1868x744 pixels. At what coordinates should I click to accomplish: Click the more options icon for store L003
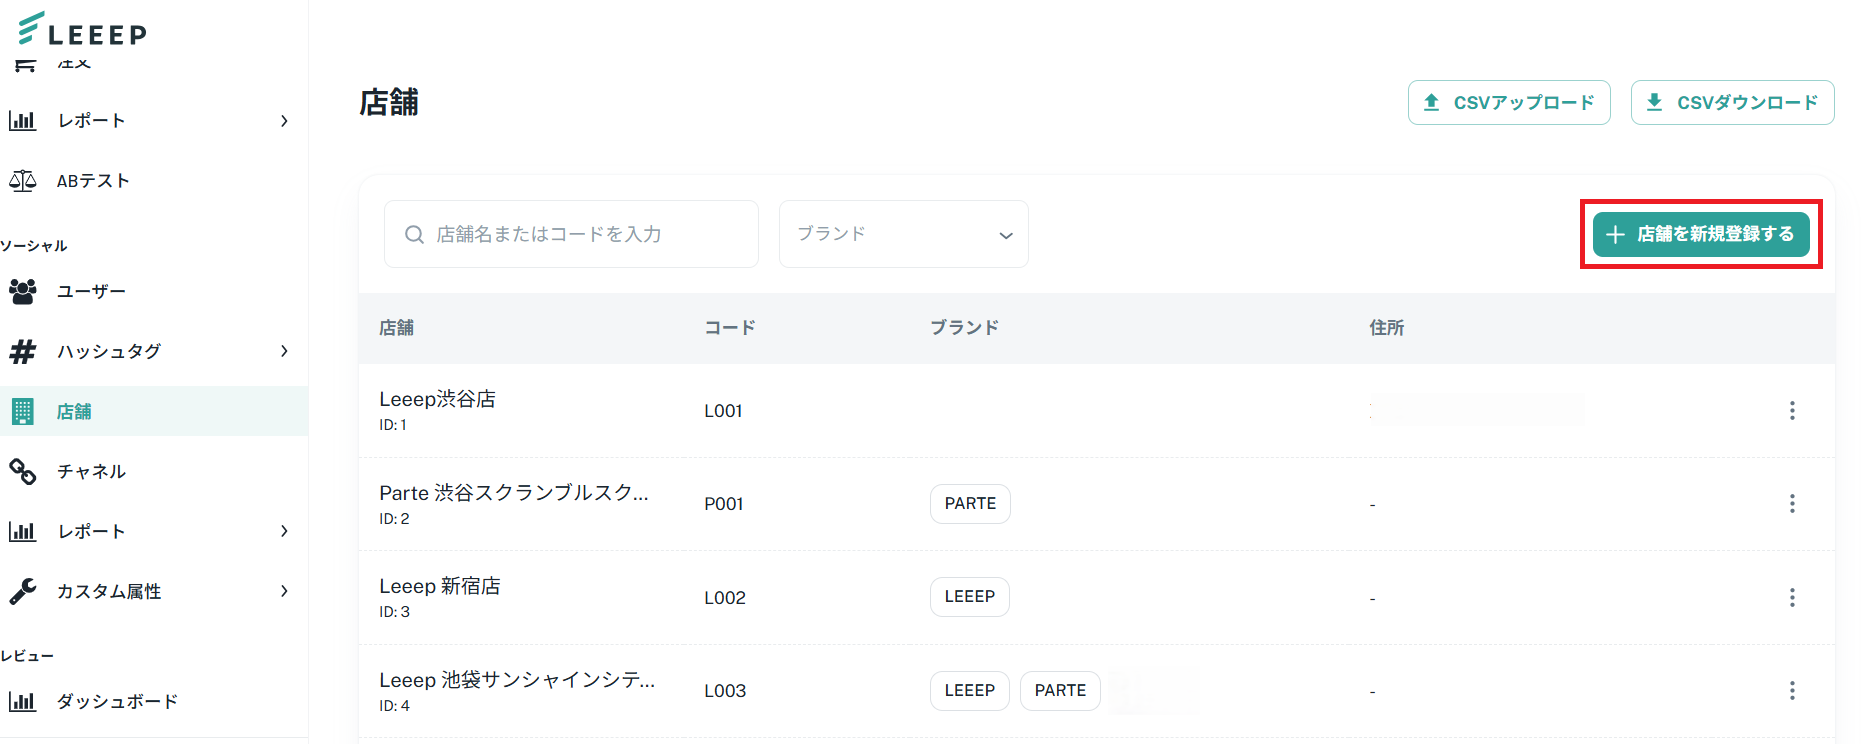pos(1792,691)
